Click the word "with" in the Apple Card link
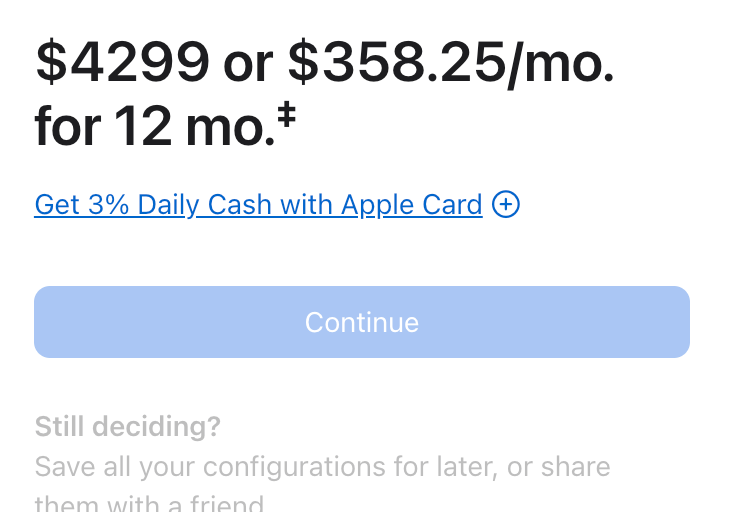Image resolution: width=746 pixels, height=512 pixels. [x=309, y=205]
